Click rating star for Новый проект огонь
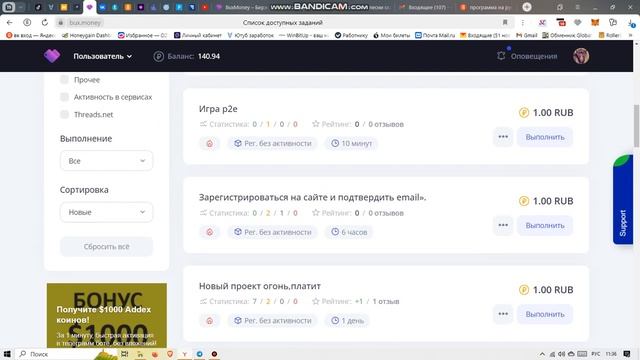Viewport: 640px width, 360px height. click(316, 301)
